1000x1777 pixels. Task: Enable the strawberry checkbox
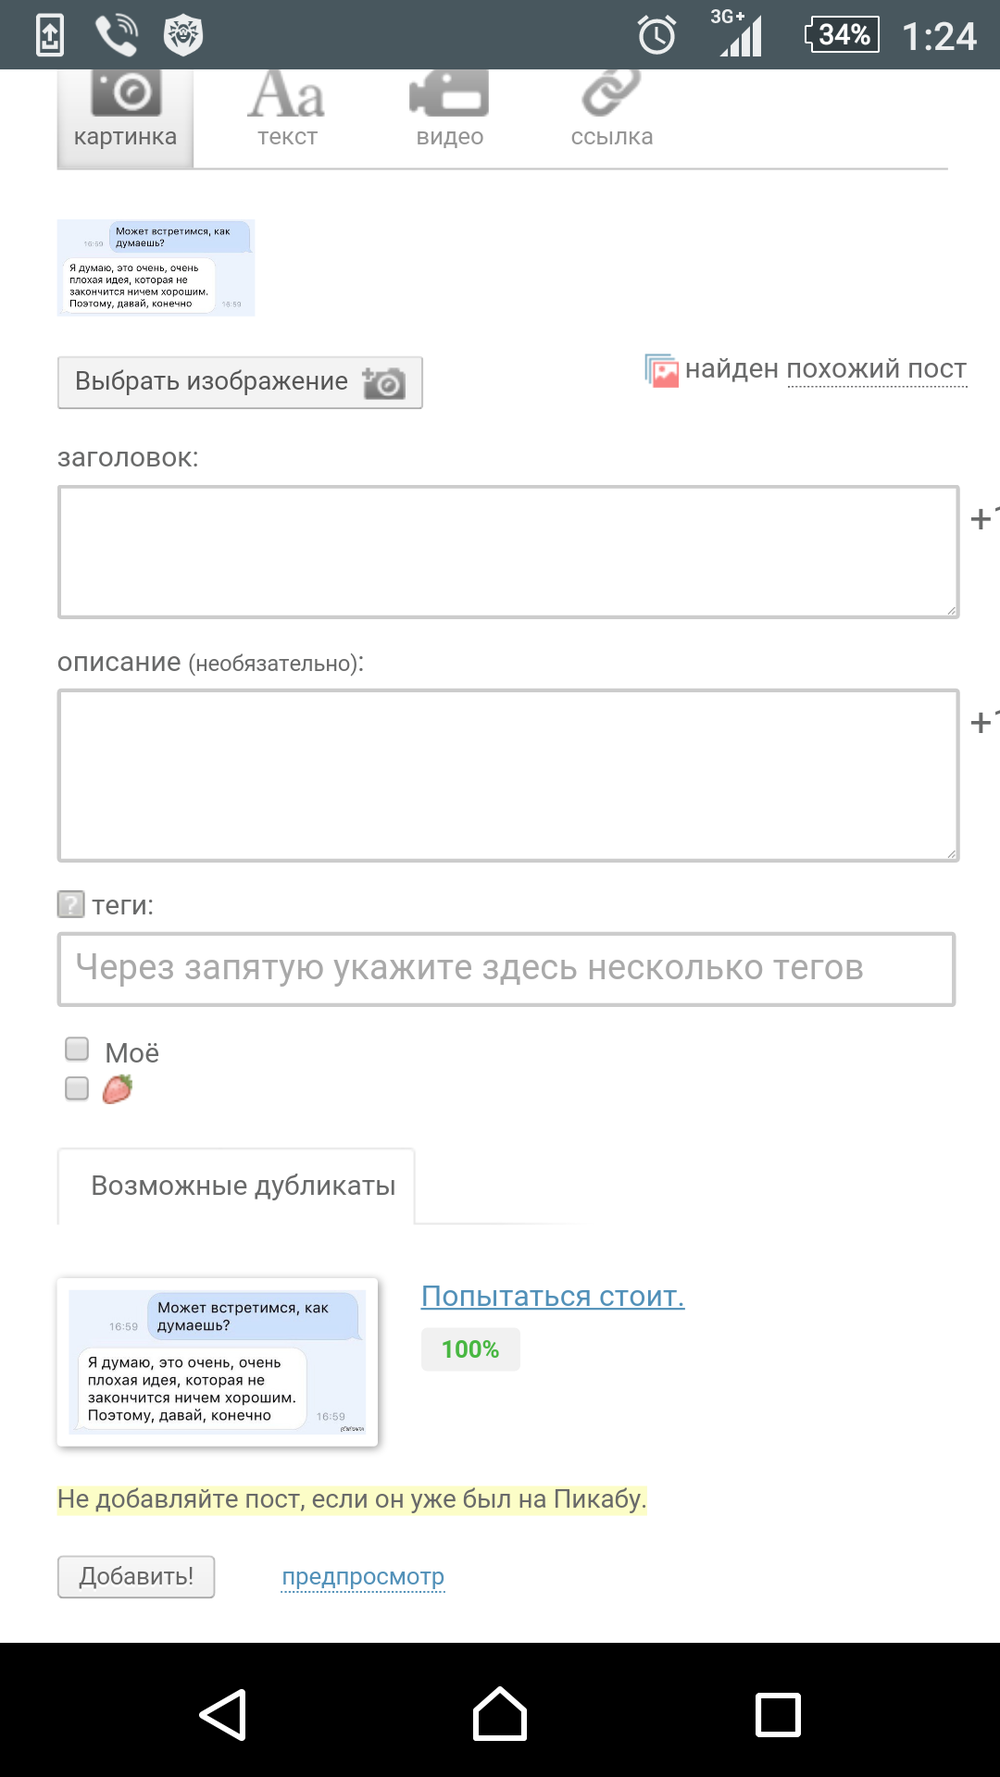coord(77,1088)
